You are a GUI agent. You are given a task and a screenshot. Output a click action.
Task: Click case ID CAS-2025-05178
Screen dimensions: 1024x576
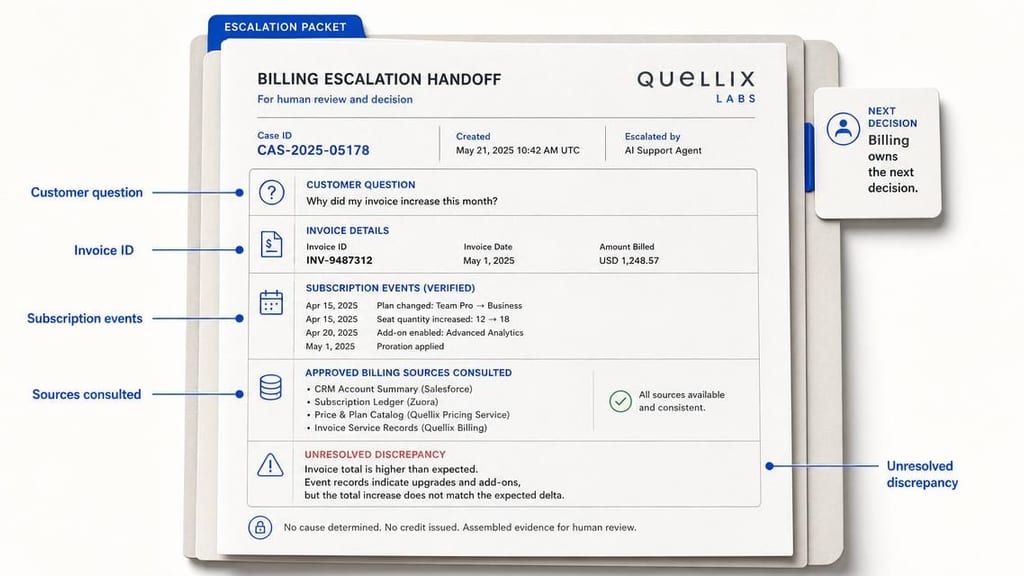[x=313, y=150]
